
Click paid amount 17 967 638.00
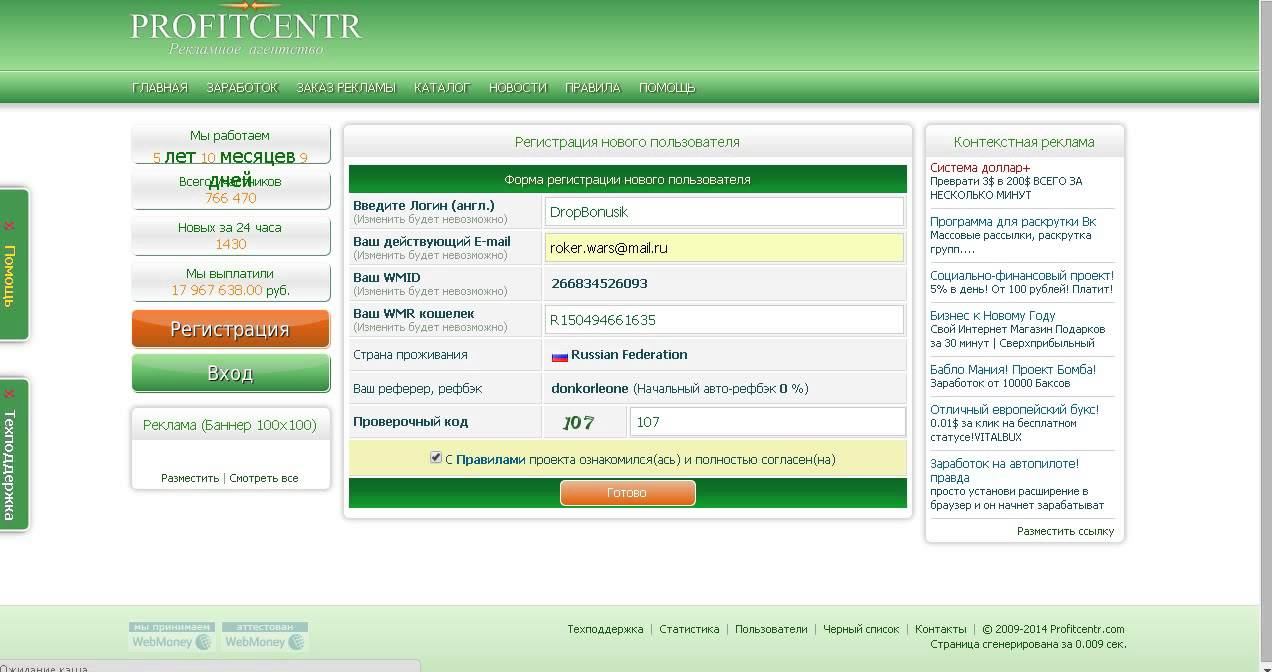(x=217, y=291)
